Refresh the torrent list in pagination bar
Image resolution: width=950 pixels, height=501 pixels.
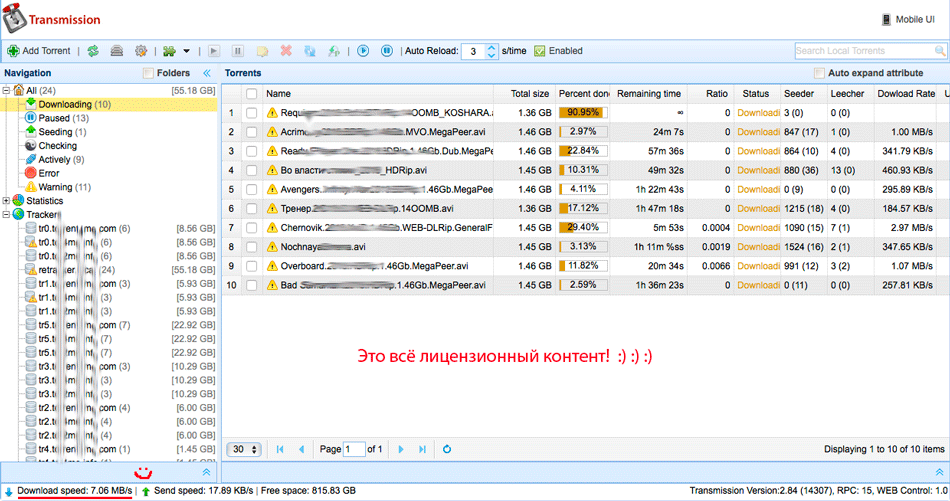point(447,450)
